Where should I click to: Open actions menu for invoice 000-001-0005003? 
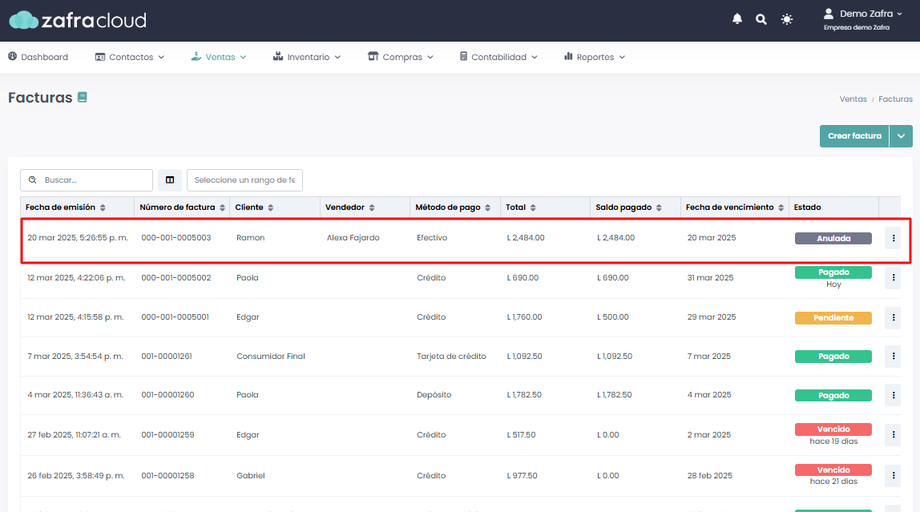point(894,238)
